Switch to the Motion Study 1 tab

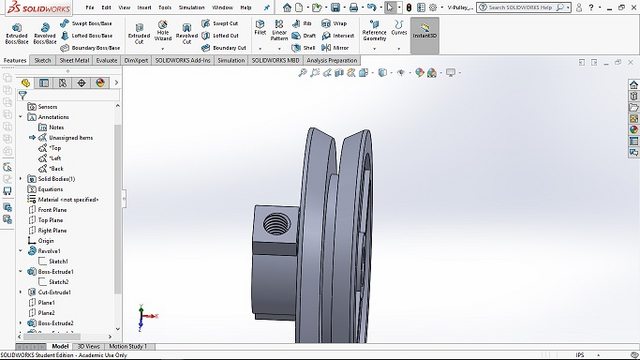pyautogui.click(x=128, y=347)
